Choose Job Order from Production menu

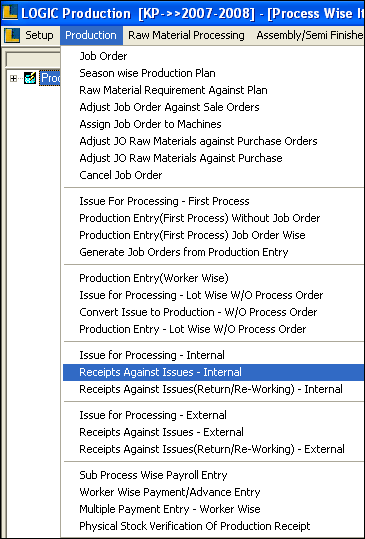coord(103,56)
